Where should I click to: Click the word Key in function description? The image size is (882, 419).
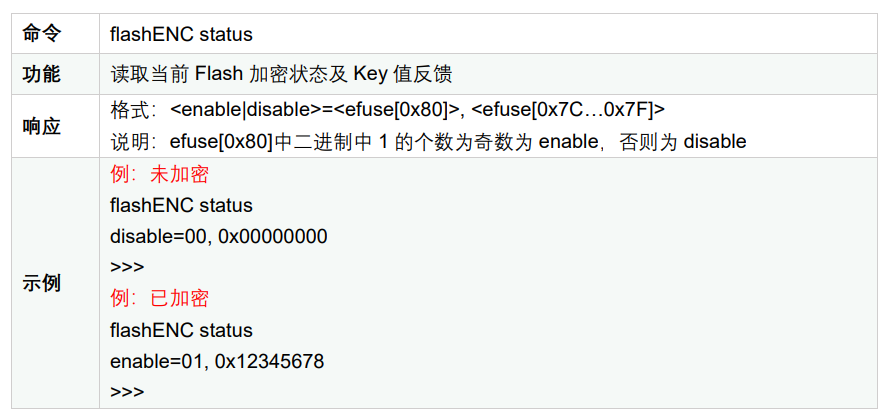tap(370, 74)
